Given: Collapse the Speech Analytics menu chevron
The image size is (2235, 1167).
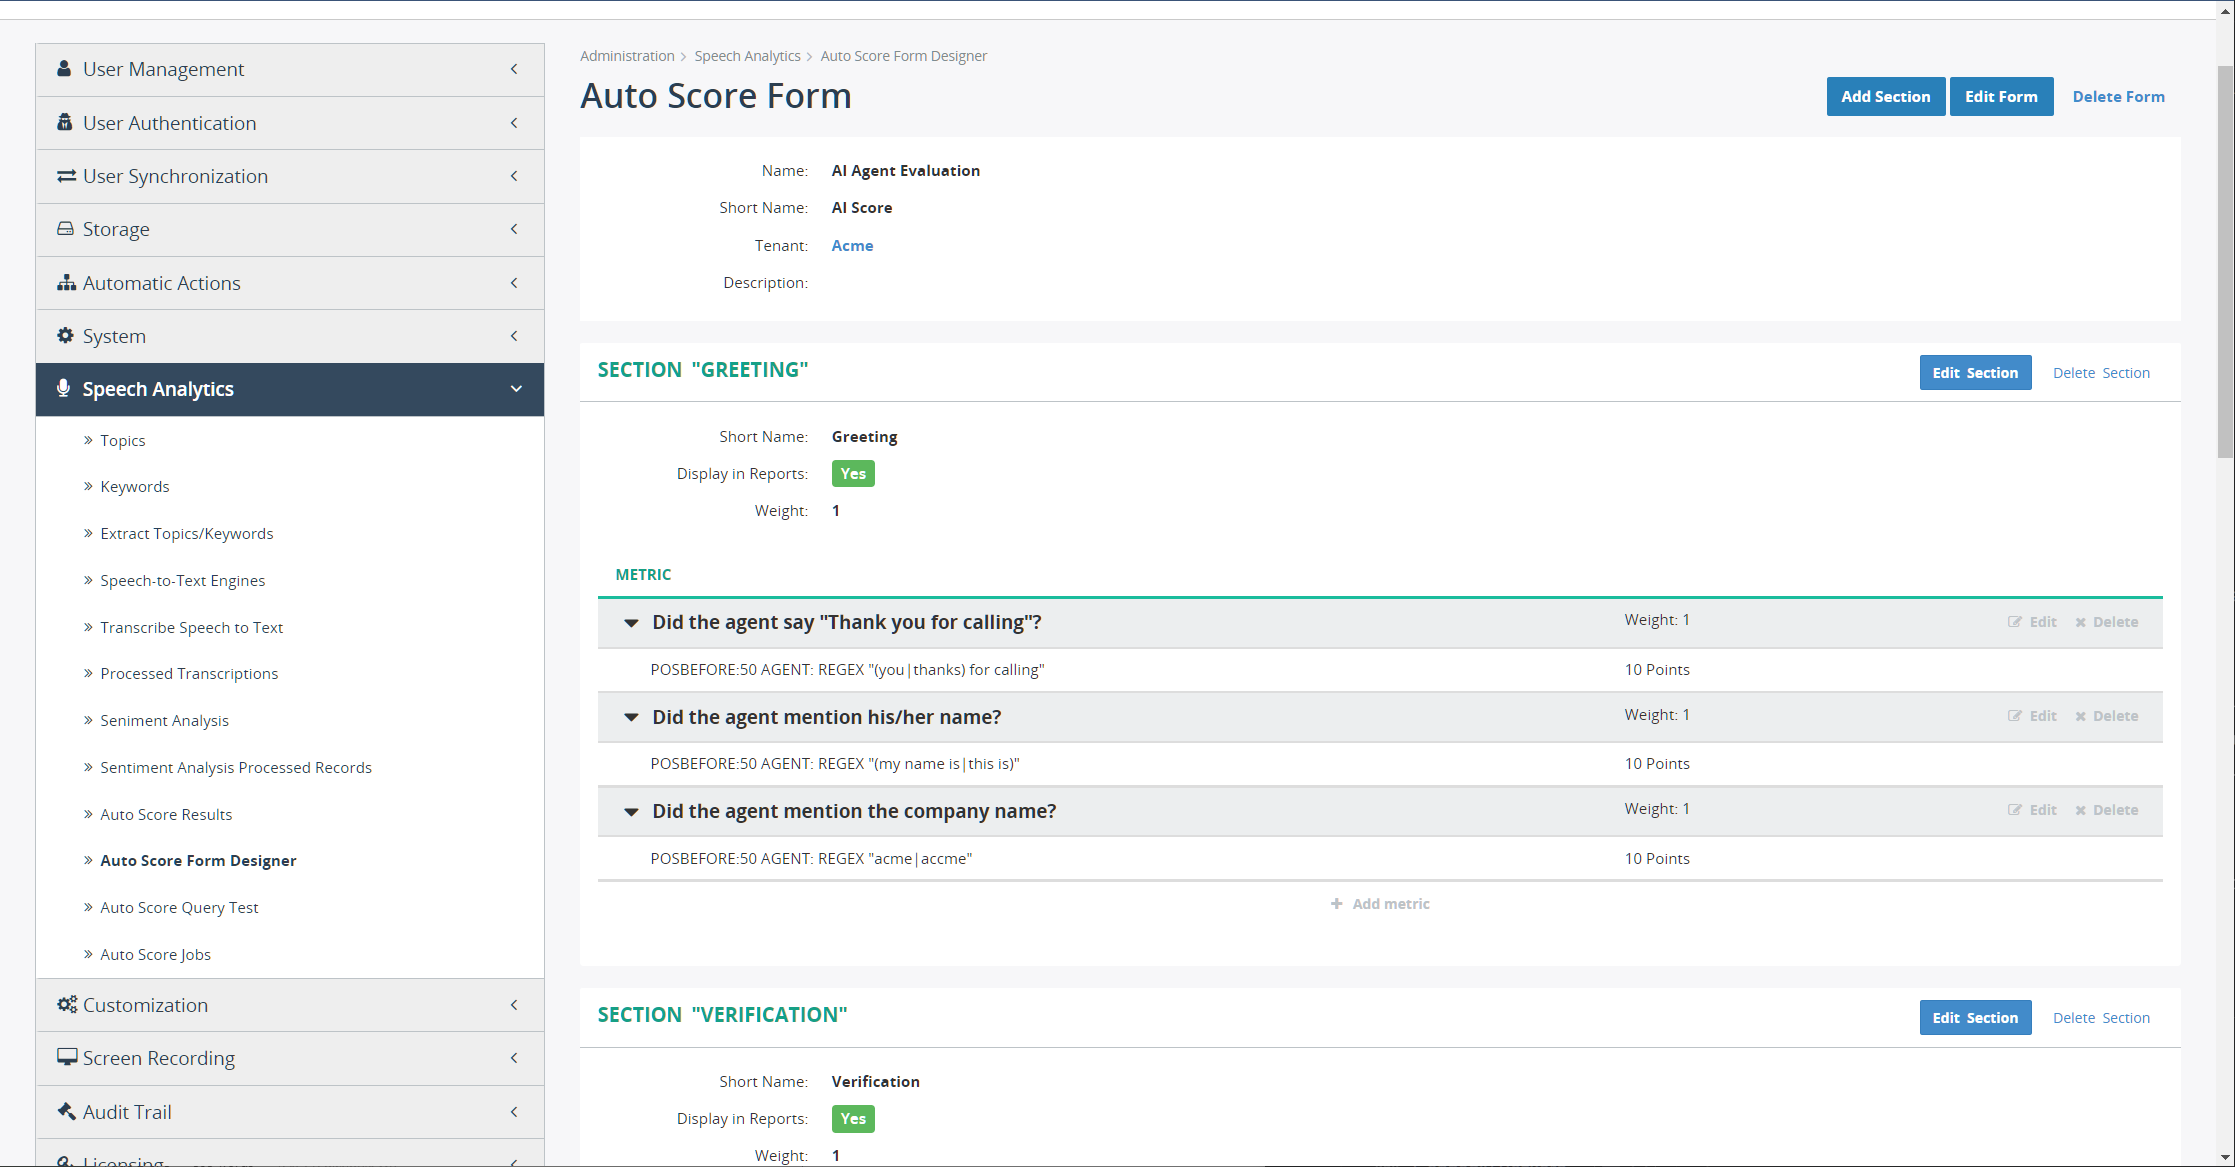Looking at the screenshot, I should (x=516, y=389).
